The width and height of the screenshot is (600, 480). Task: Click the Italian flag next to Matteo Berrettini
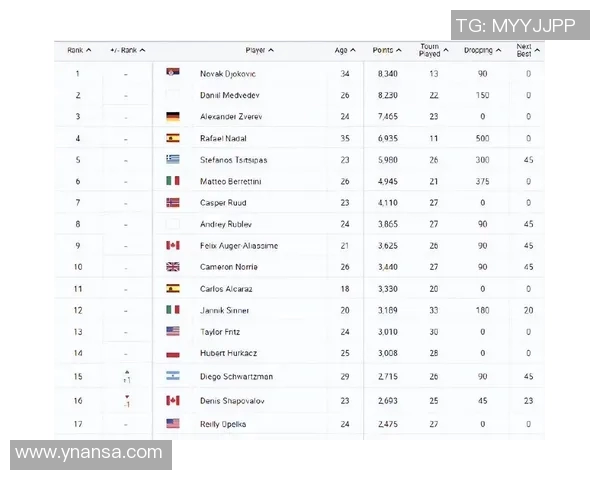pos(172,181)
